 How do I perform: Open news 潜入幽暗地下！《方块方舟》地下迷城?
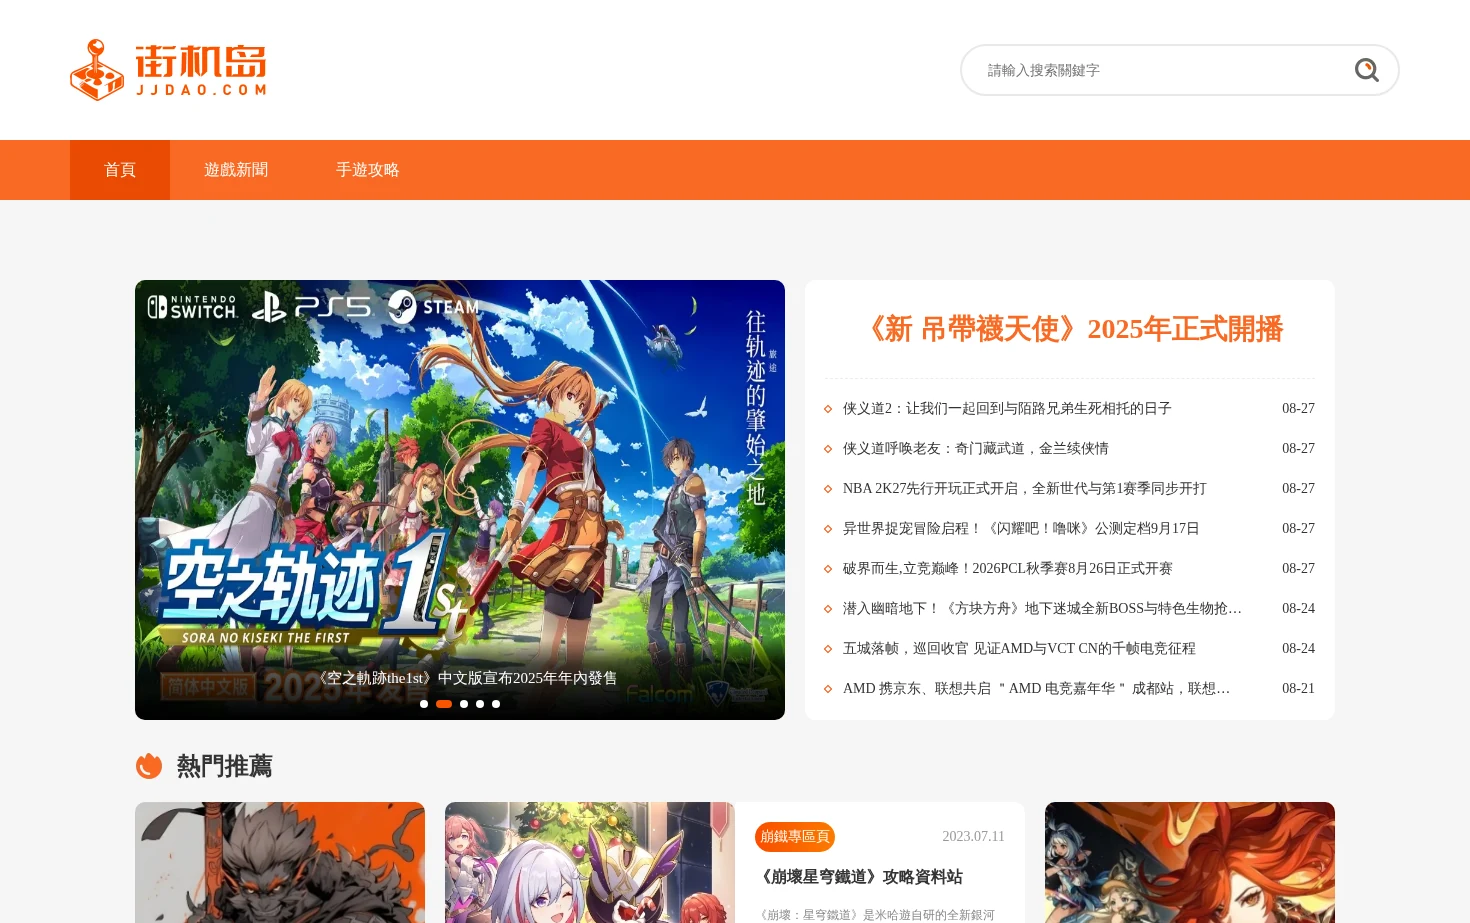[x=1042, y=608]
